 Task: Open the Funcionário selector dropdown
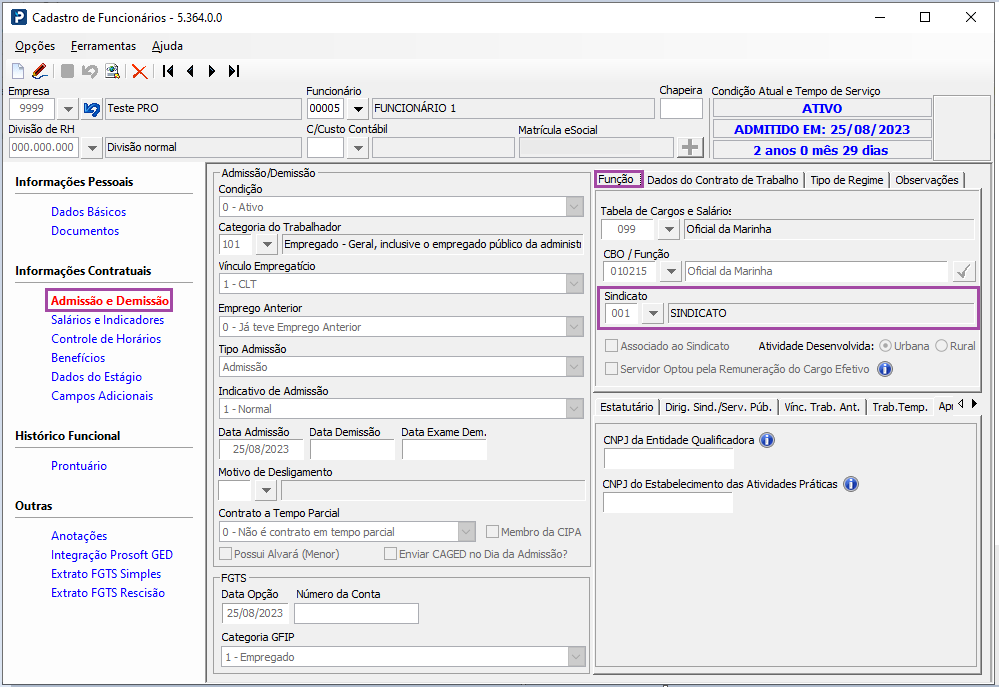[x=358, y=109]
